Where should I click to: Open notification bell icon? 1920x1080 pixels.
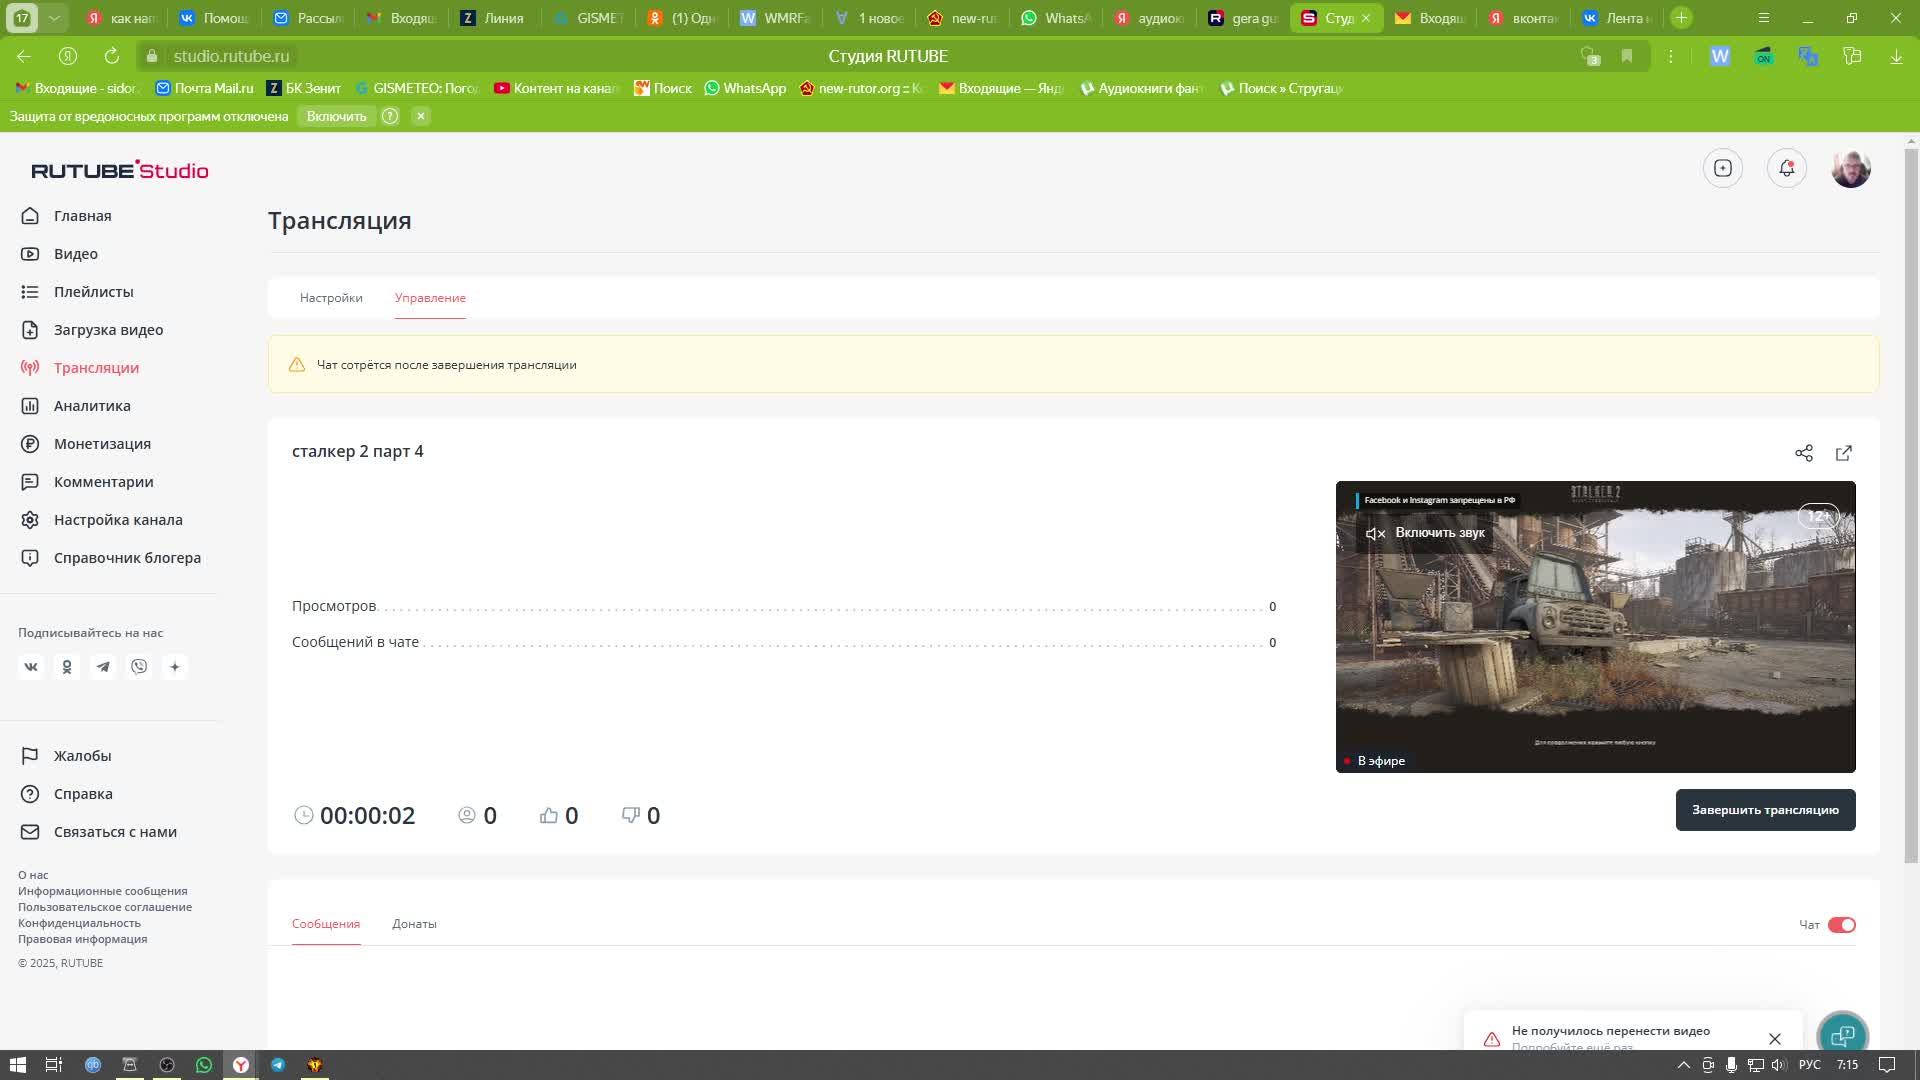point(1788,167)
